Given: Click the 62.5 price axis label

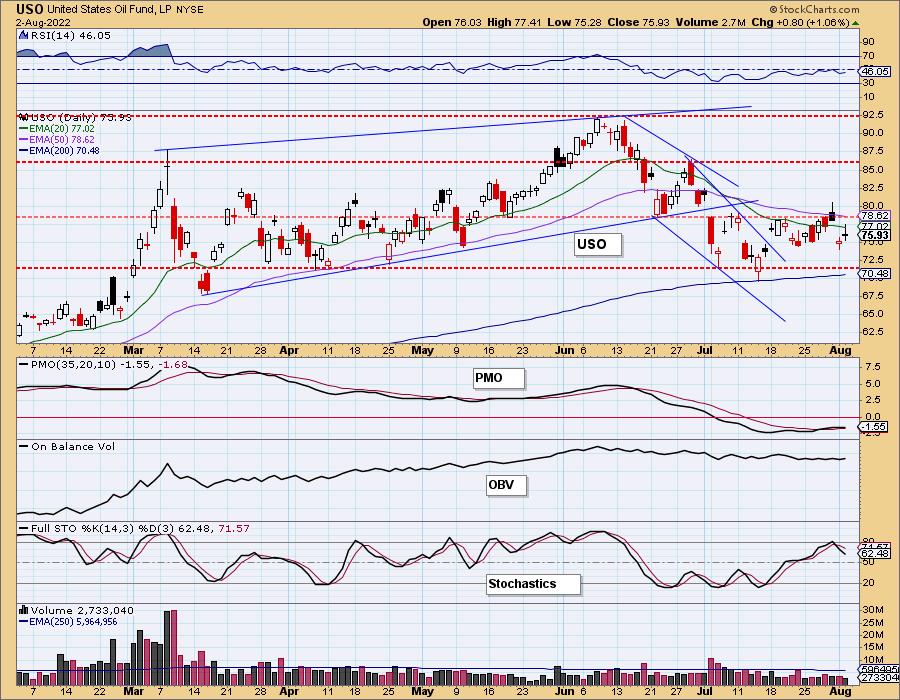Looking at the screenshot, I should pyautogui.click(x=872, y=331).
